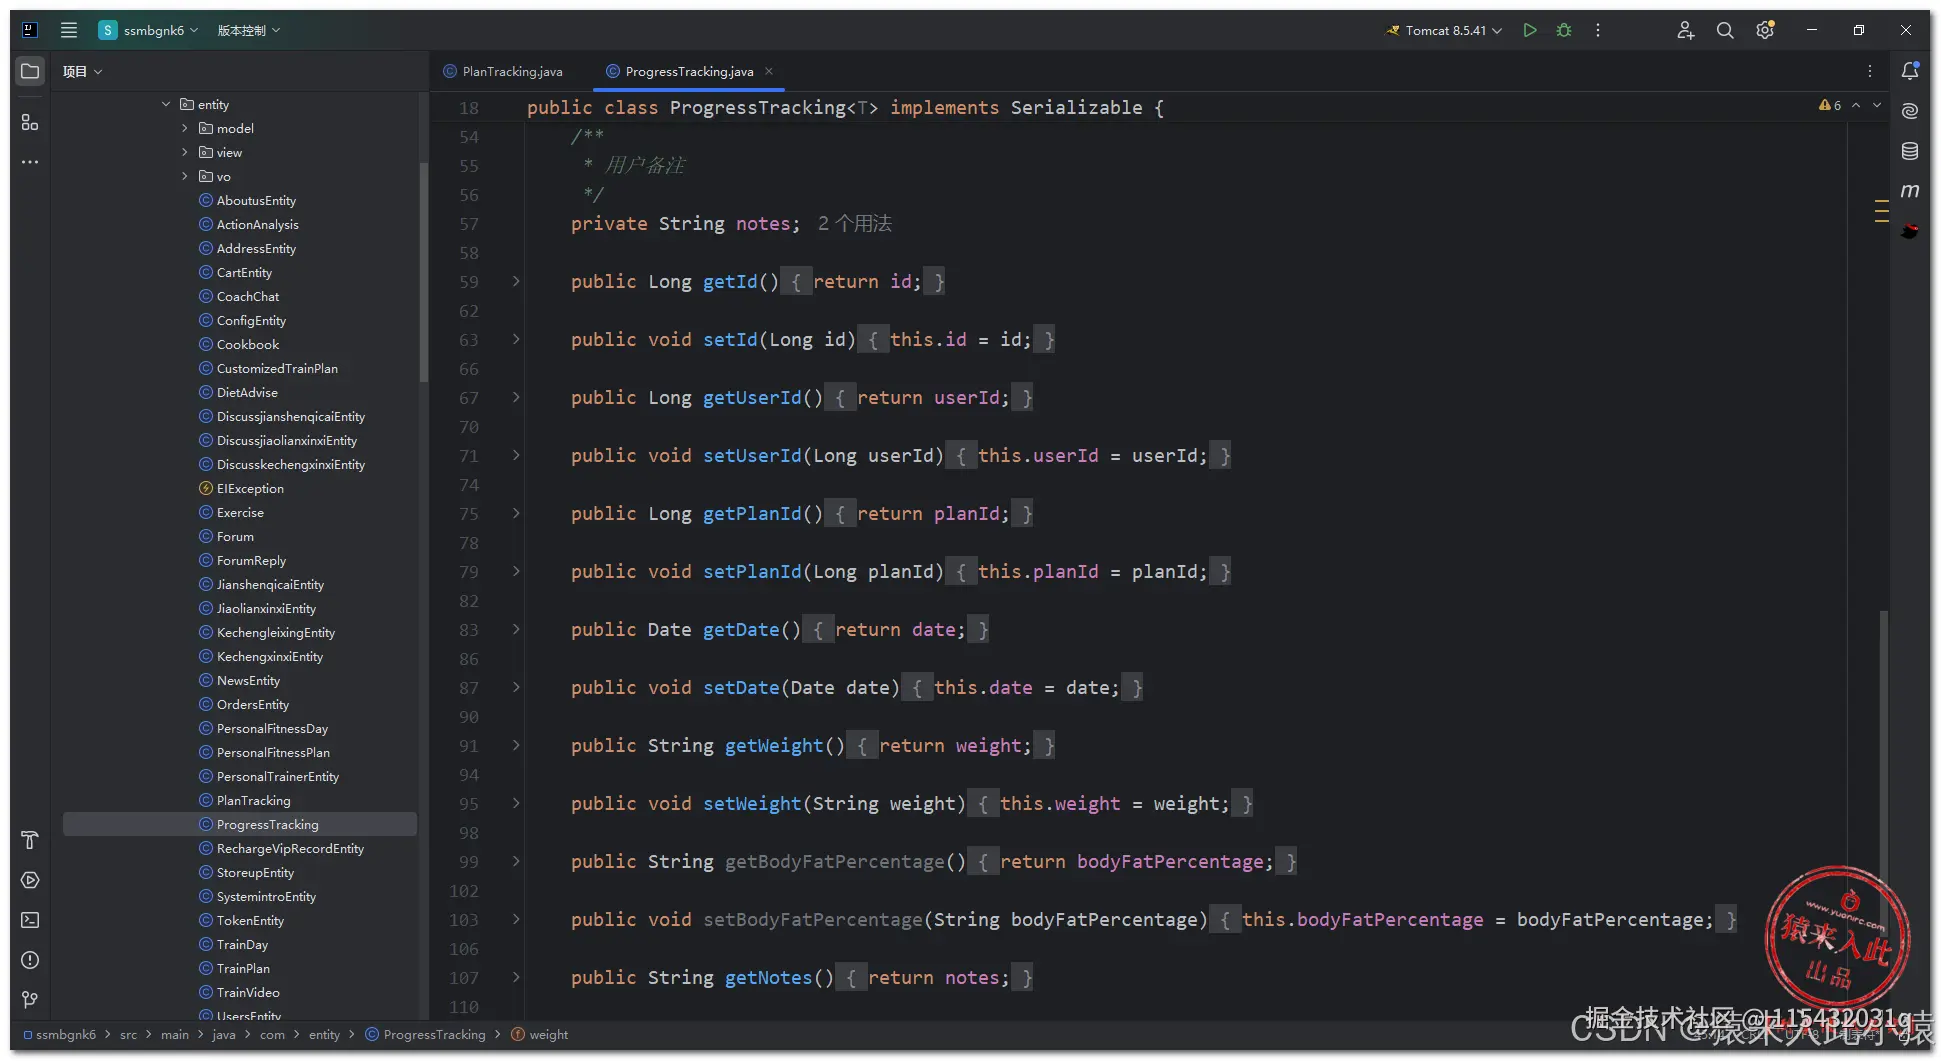Select ProgressTracking in the project tree
The width and height of the screenshot is (1941, 1061).
(240, 824)
